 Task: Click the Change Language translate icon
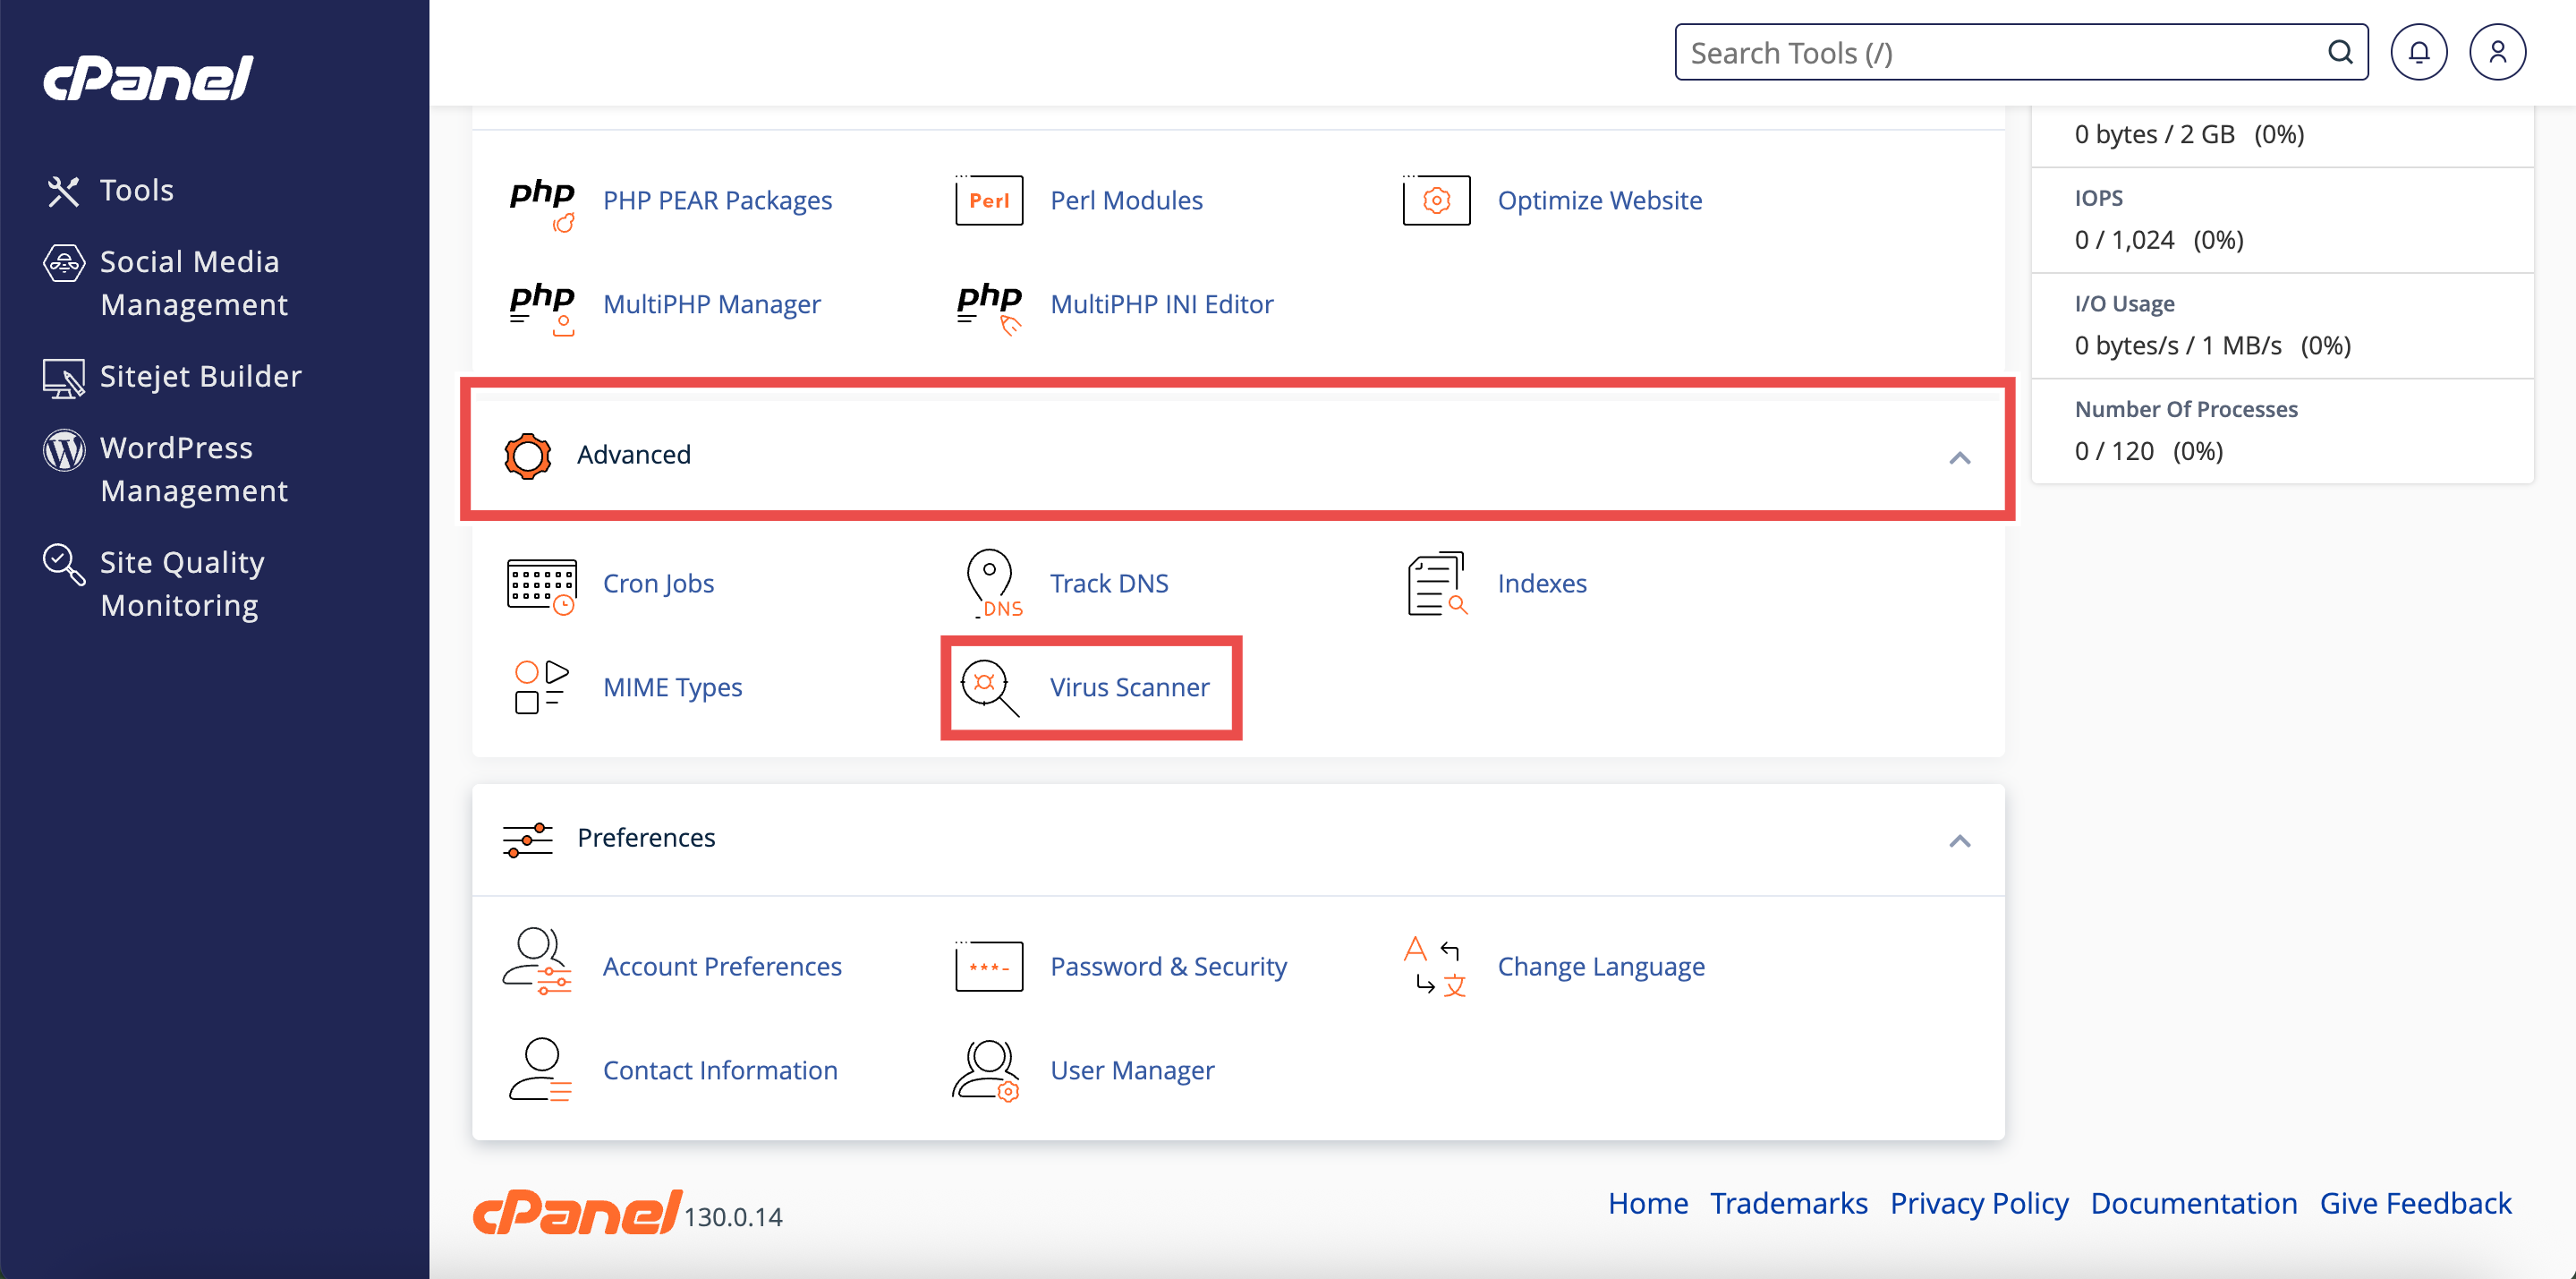pyautogui.click(x=1436, y=967)
